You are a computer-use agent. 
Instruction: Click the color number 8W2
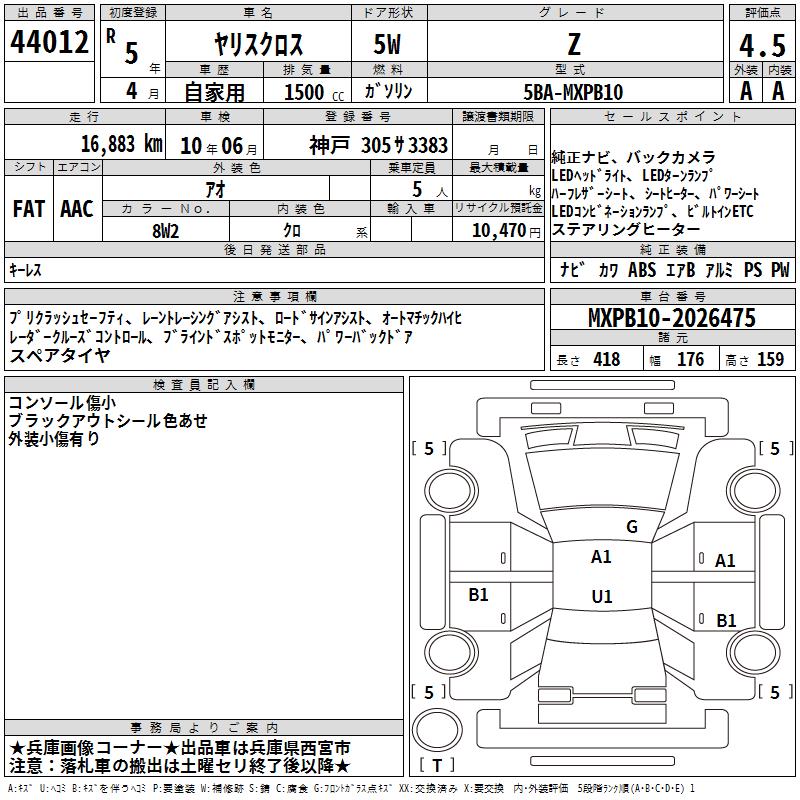tap(165, 231)
